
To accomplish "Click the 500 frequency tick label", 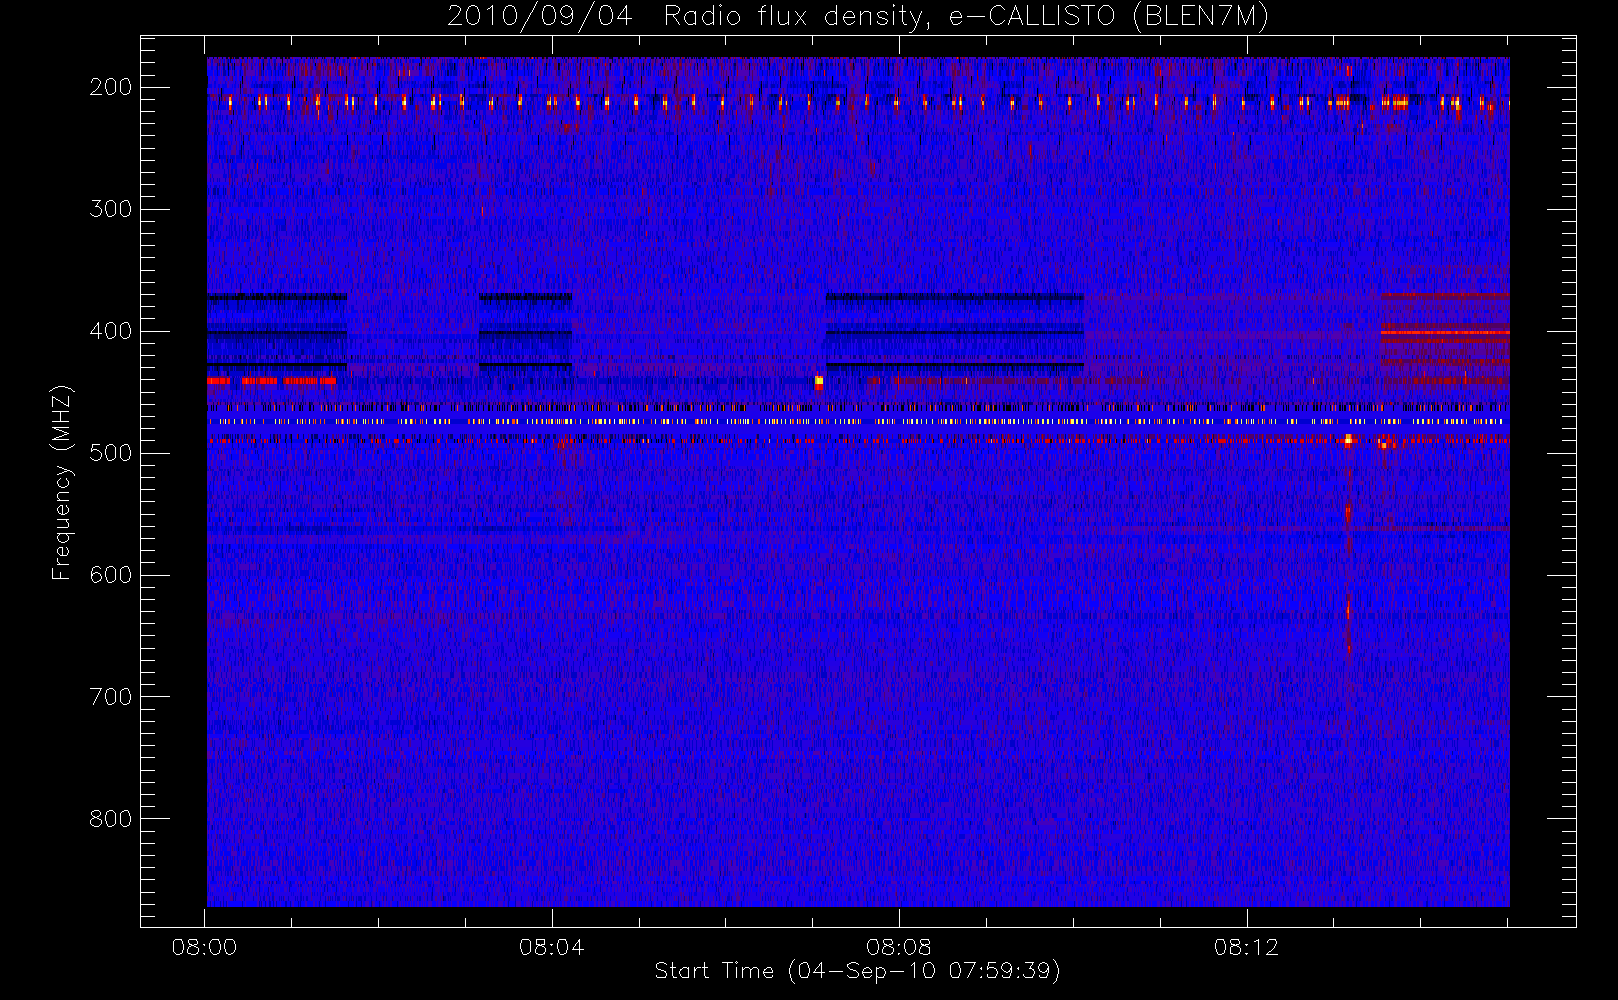I will pos(111,453).
